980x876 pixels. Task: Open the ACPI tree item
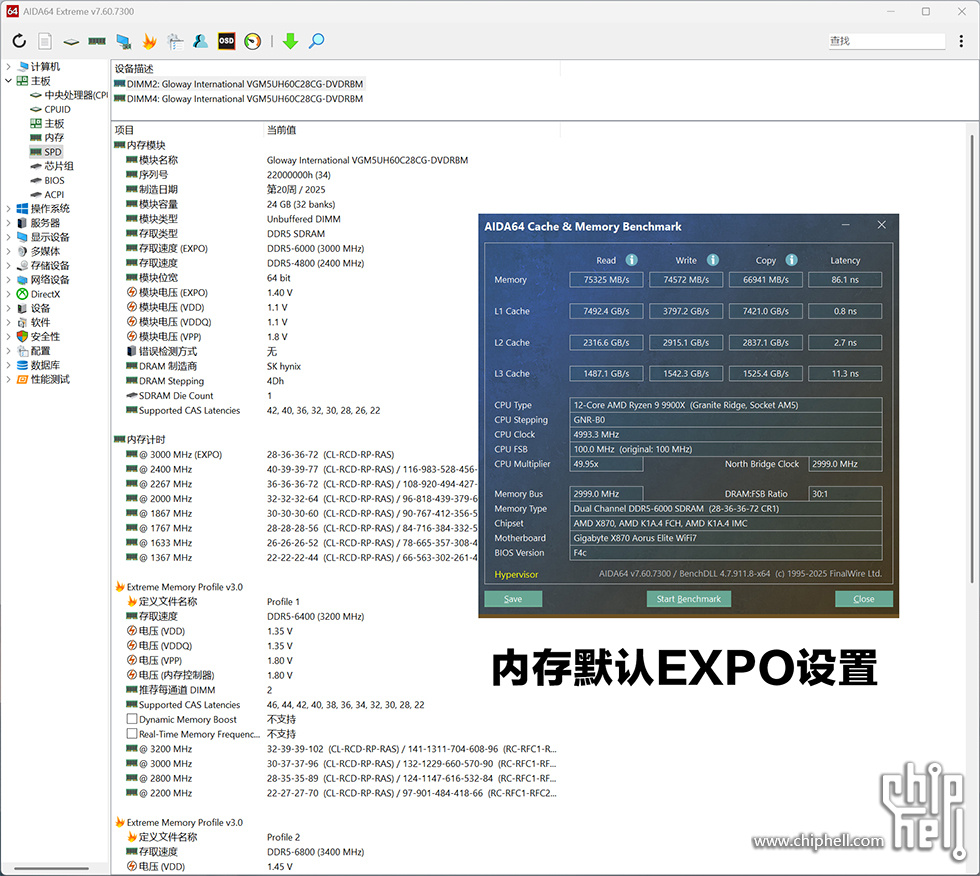(x=48, y=195)
